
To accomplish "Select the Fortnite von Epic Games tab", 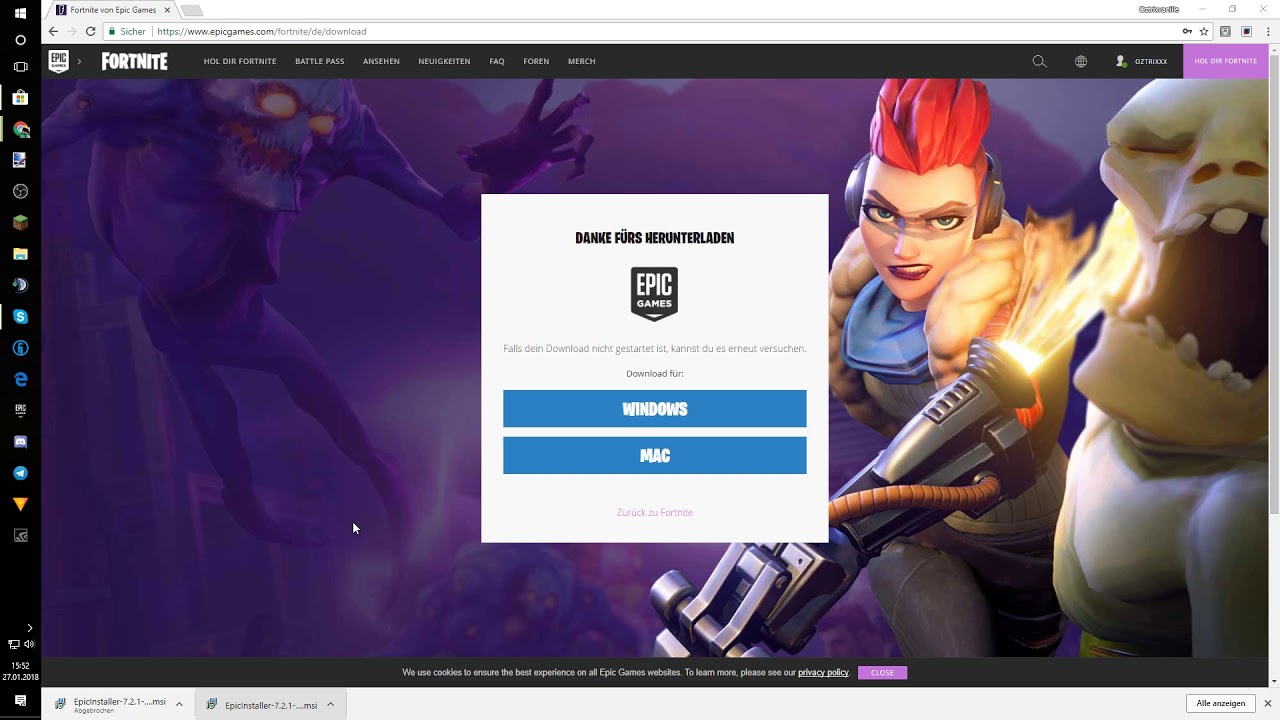I will pyautogui.click(x=113, y=10).
